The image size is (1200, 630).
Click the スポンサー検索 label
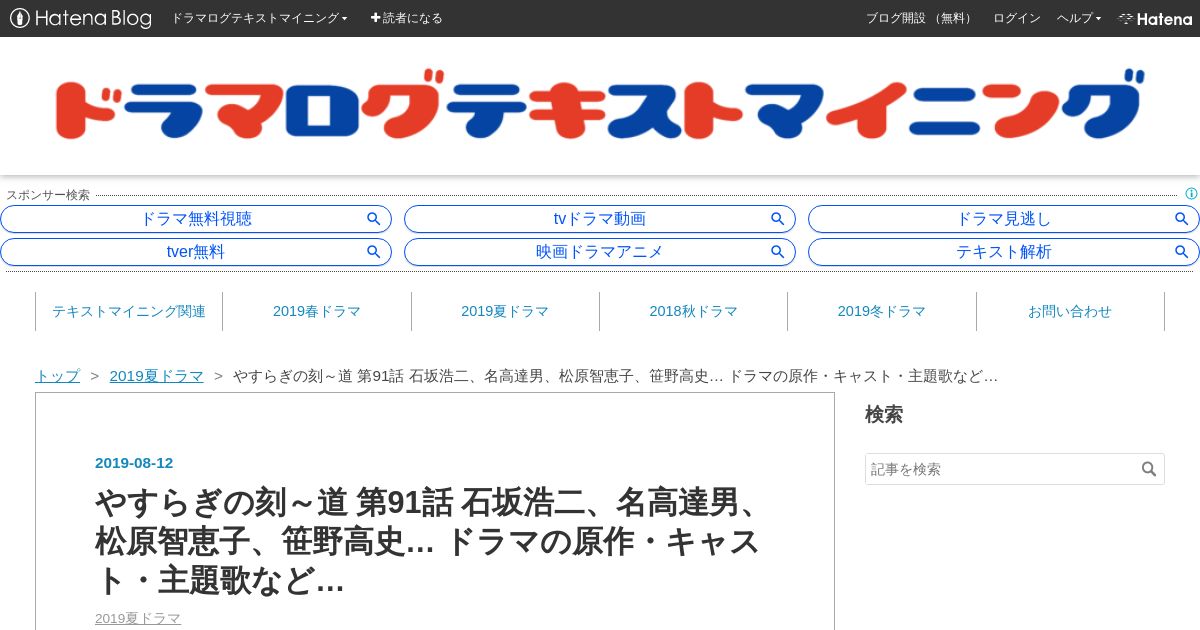click(48, 195)
